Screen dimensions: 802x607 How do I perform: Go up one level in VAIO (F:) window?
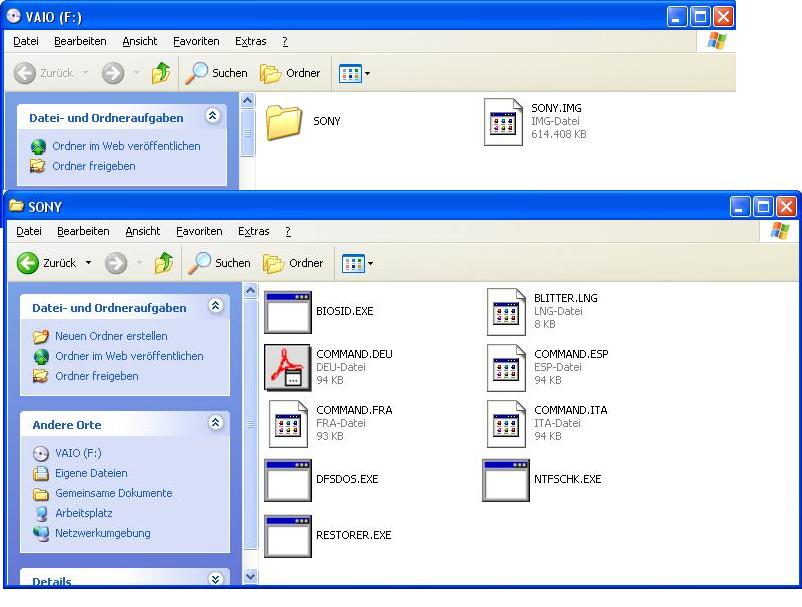(x=161, y=73)
